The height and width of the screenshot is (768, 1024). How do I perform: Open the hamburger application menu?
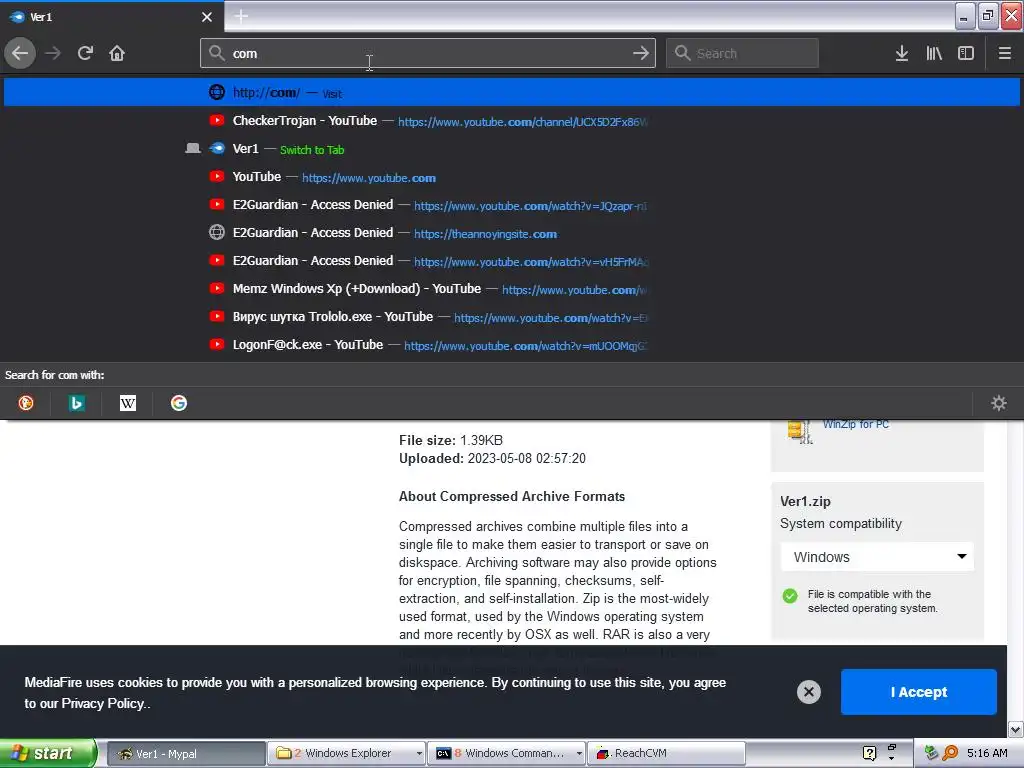pos(1005,53)
